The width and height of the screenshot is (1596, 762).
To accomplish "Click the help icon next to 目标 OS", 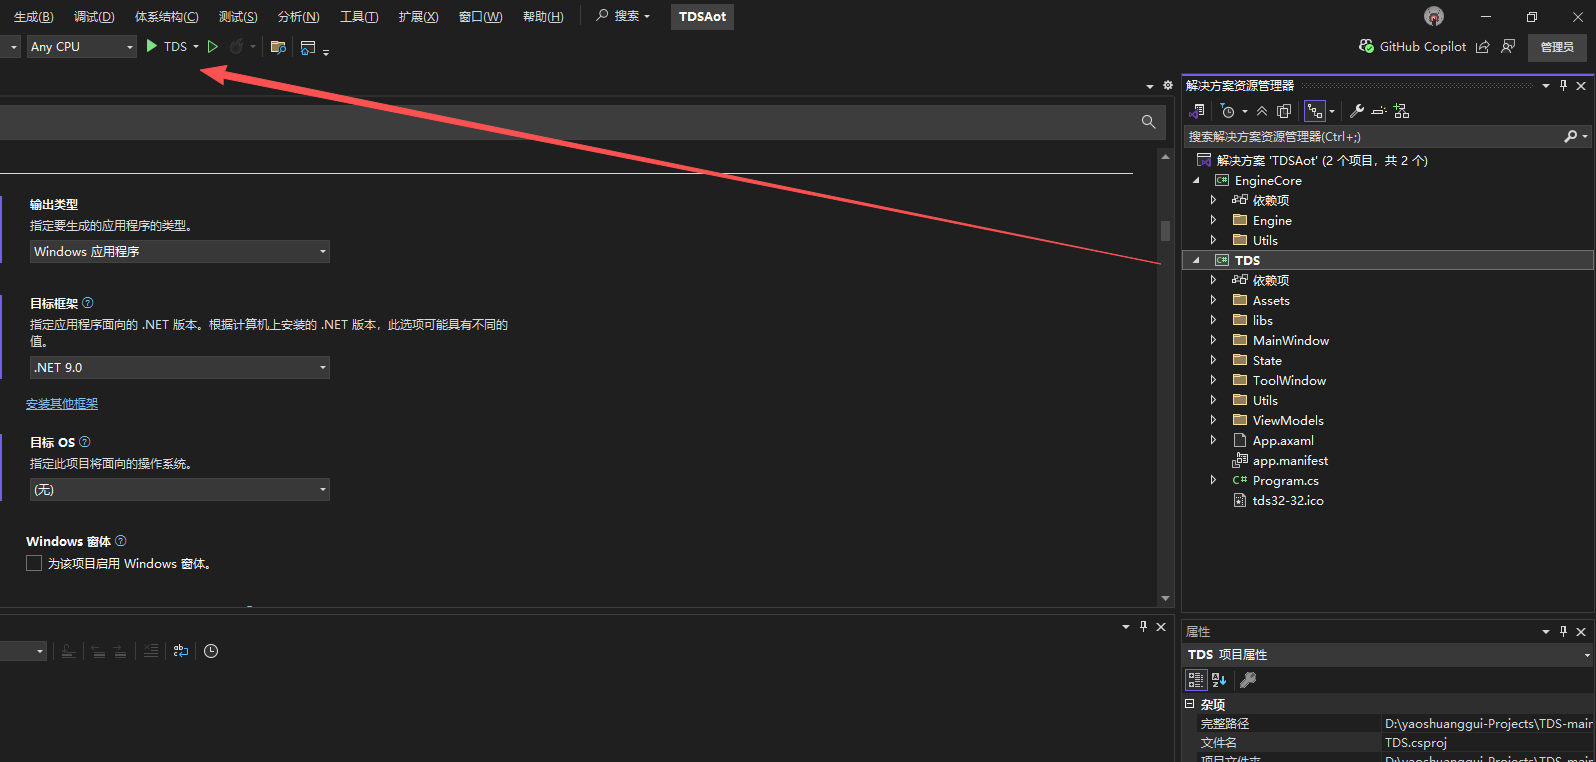I will coord(84,442).
